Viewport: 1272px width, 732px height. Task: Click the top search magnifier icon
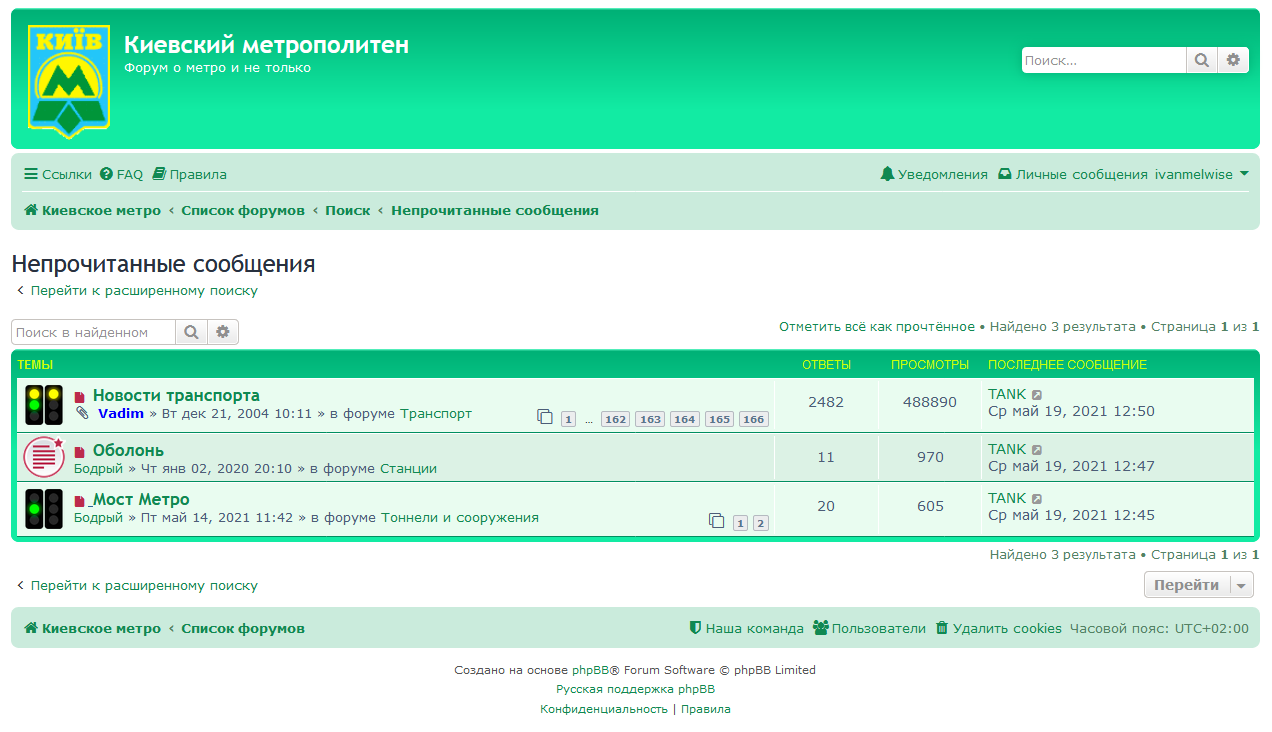click(x=1201, y=61)
